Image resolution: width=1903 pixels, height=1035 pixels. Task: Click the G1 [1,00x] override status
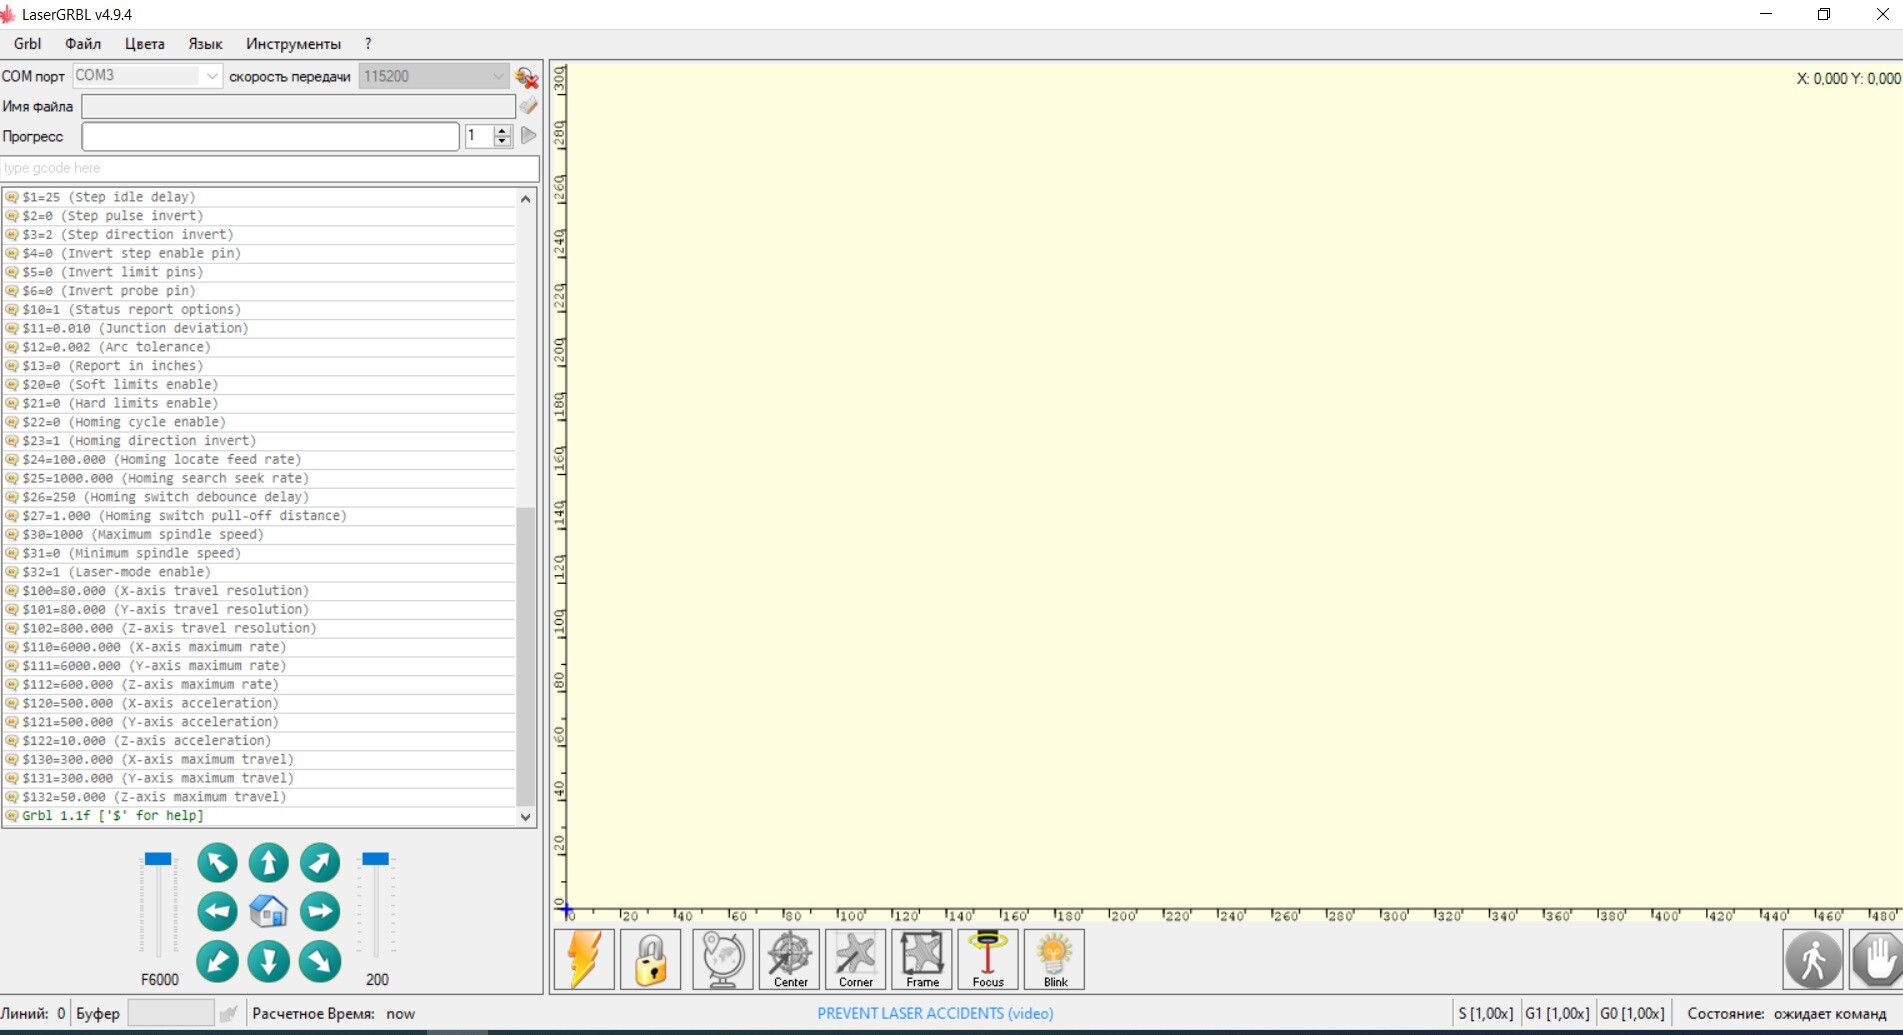[x=1557, y=1013]
